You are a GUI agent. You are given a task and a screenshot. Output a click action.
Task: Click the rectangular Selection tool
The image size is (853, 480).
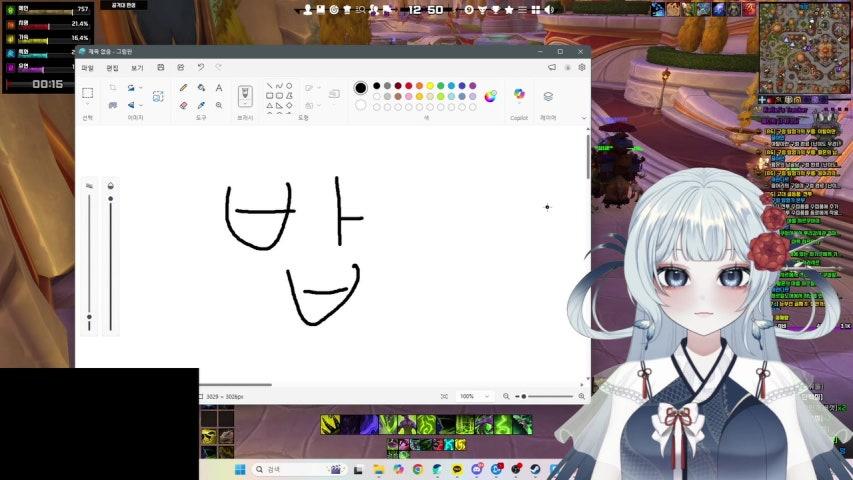point(88,93)
